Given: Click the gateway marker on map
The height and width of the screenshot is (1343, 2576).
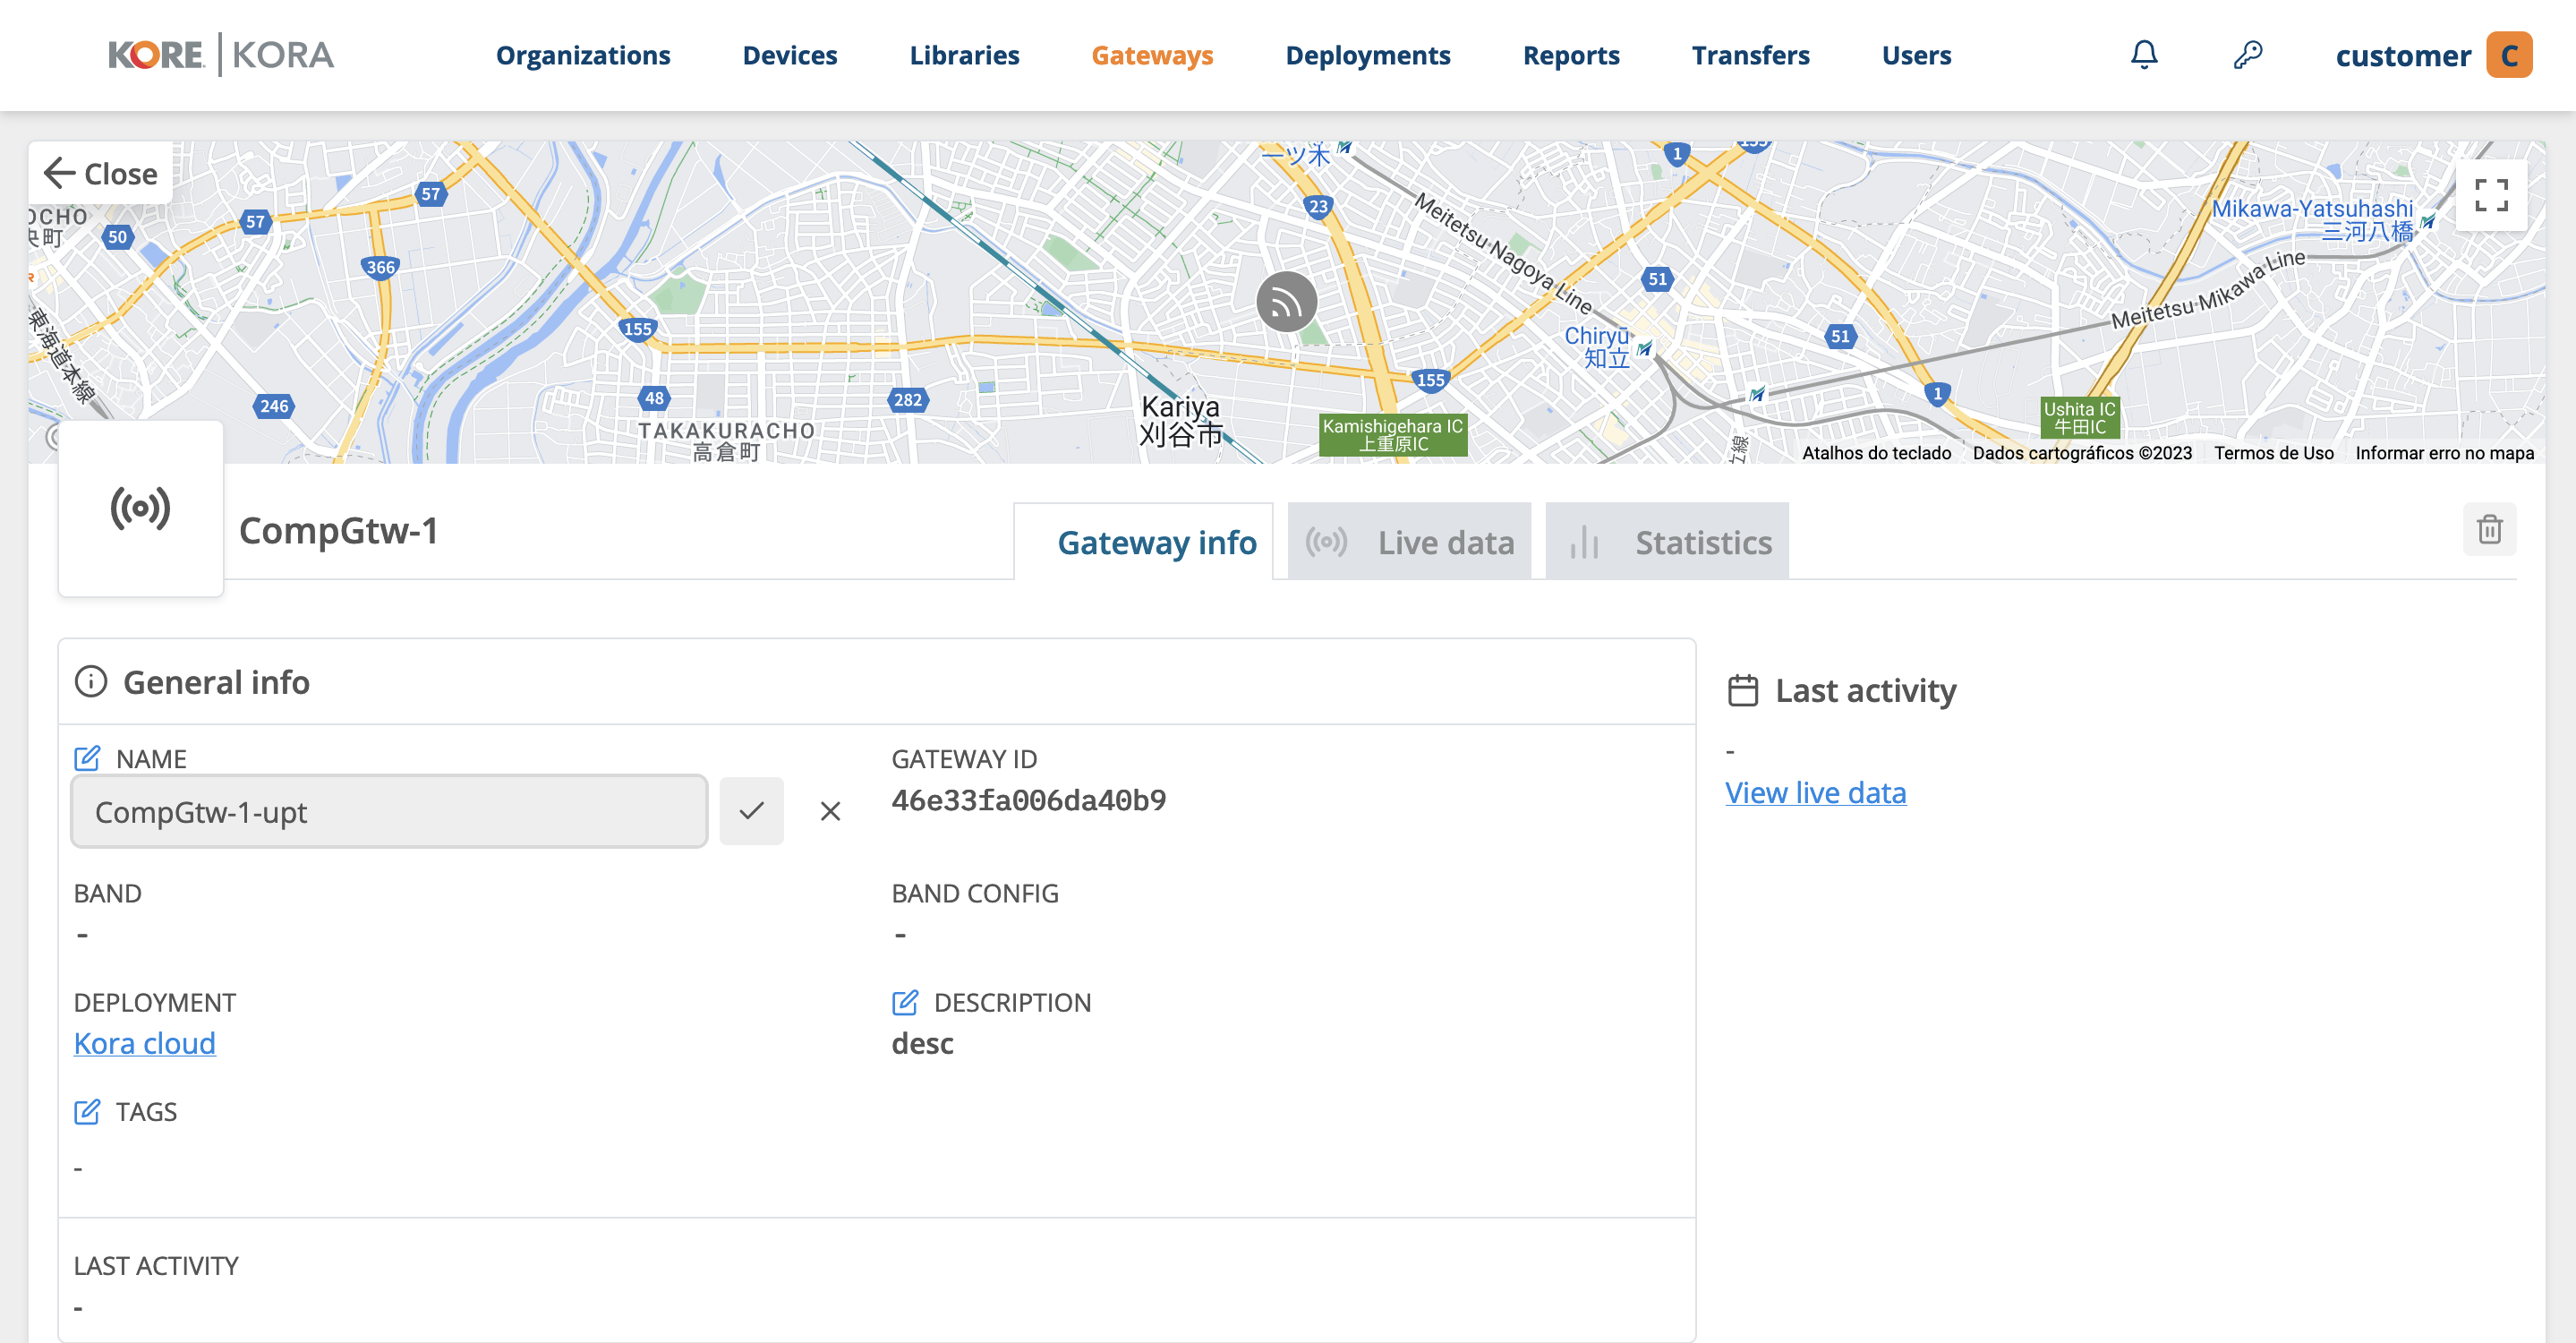Looking at the screenshot, I should (x=1286, y=301).
